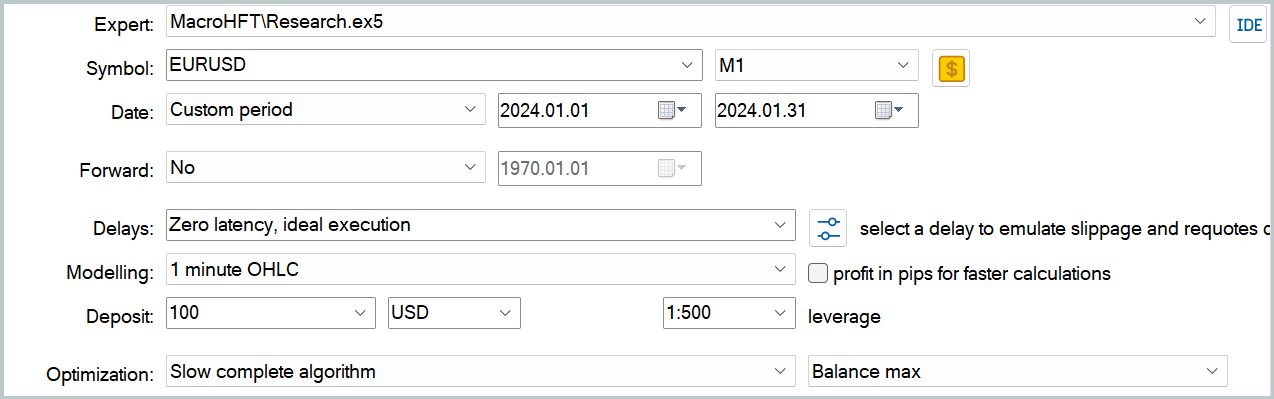1274x399 pixels.
Task: Click the leverage label text
Action: (844, 316)
